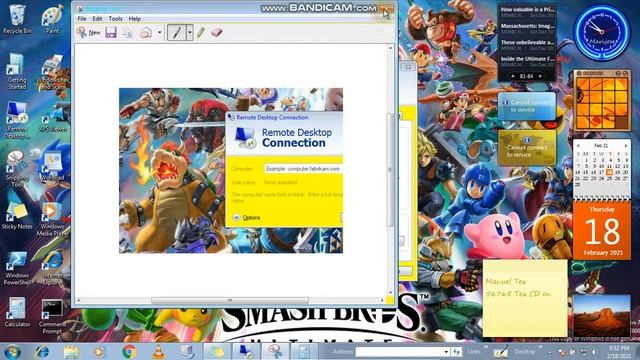The image size is (640, 360).
Task: Click calendar gadget next month arrow
Action: pos(626,146)
